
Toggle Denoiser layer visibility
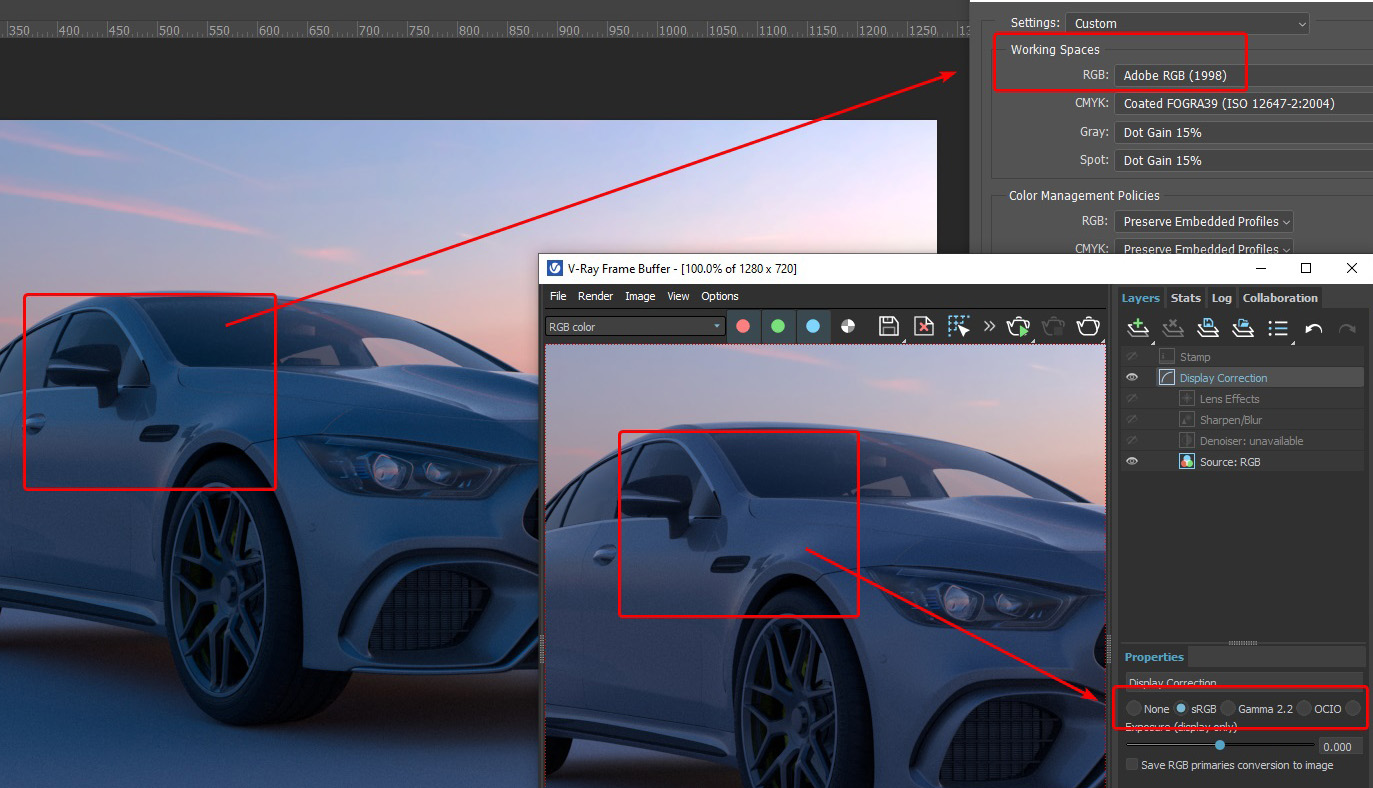pyautogui.click(x=1132, y=440)
